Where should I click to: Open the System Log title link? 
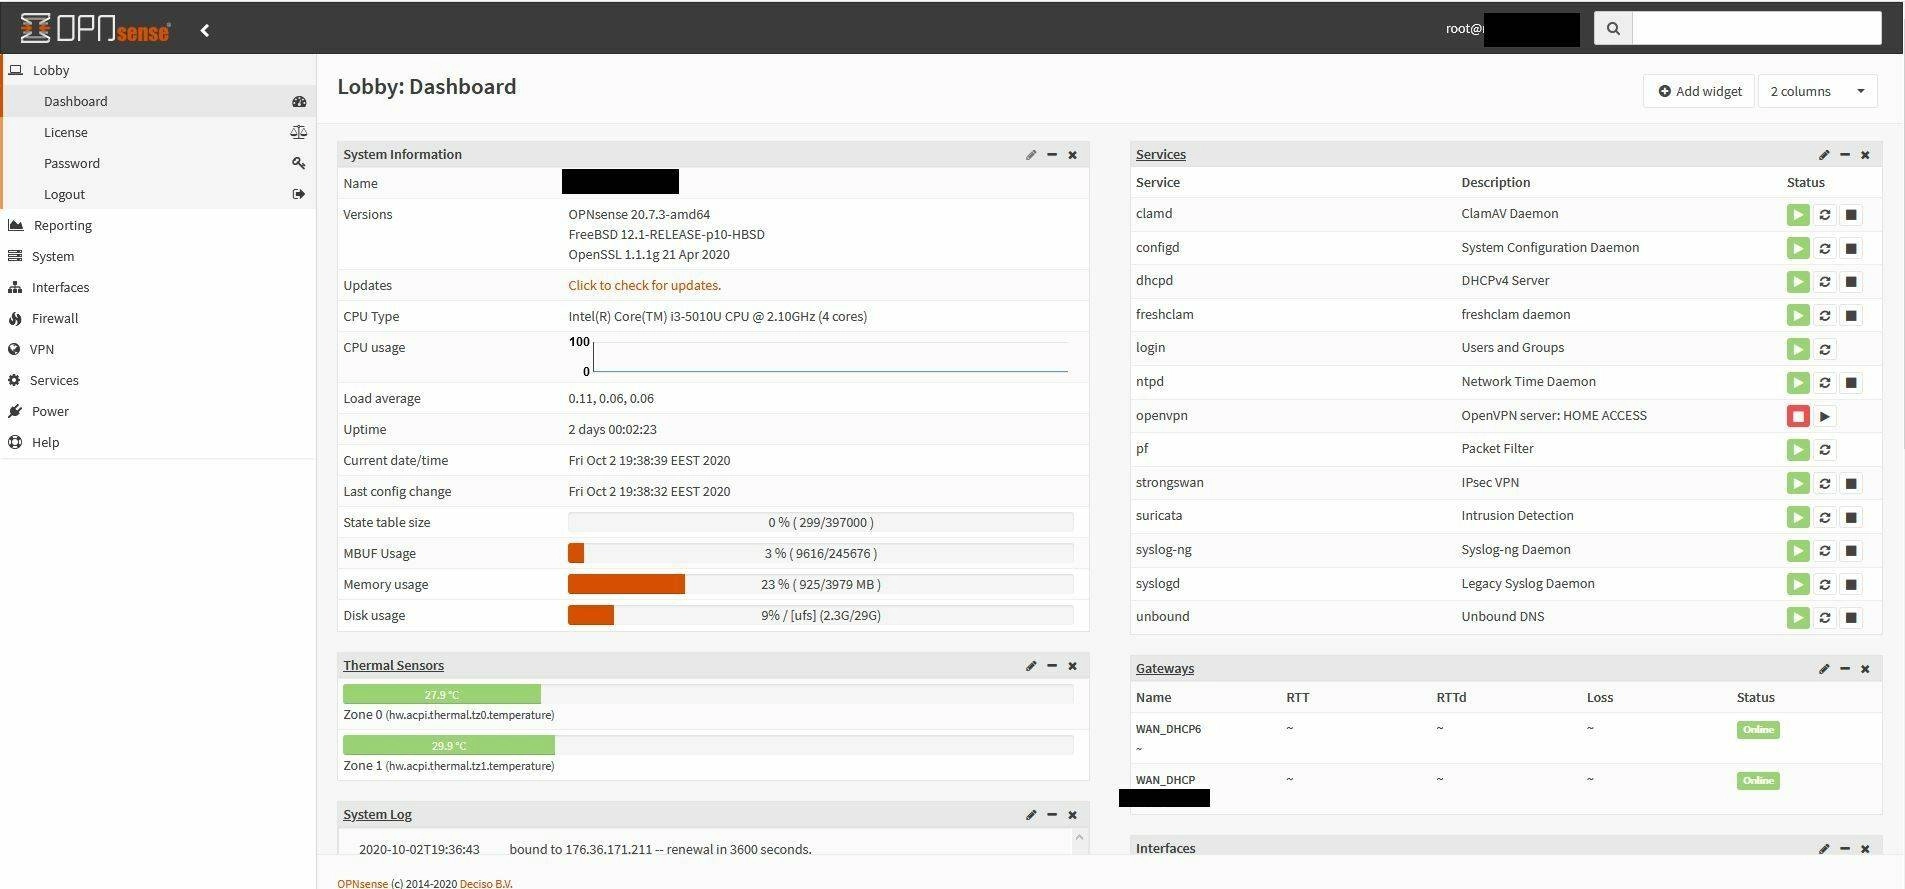[377, 814]
